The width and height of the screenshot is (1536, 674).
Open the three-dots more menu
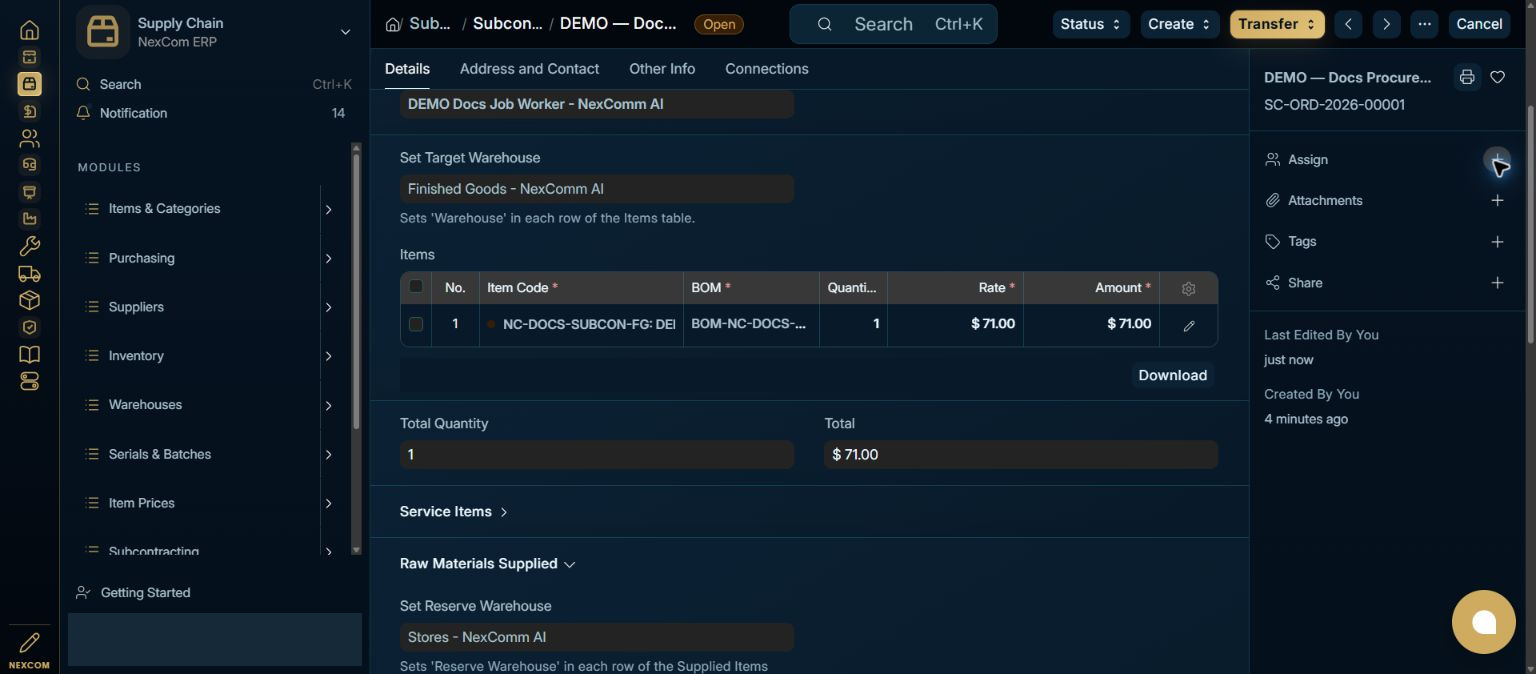[1425, 24]
